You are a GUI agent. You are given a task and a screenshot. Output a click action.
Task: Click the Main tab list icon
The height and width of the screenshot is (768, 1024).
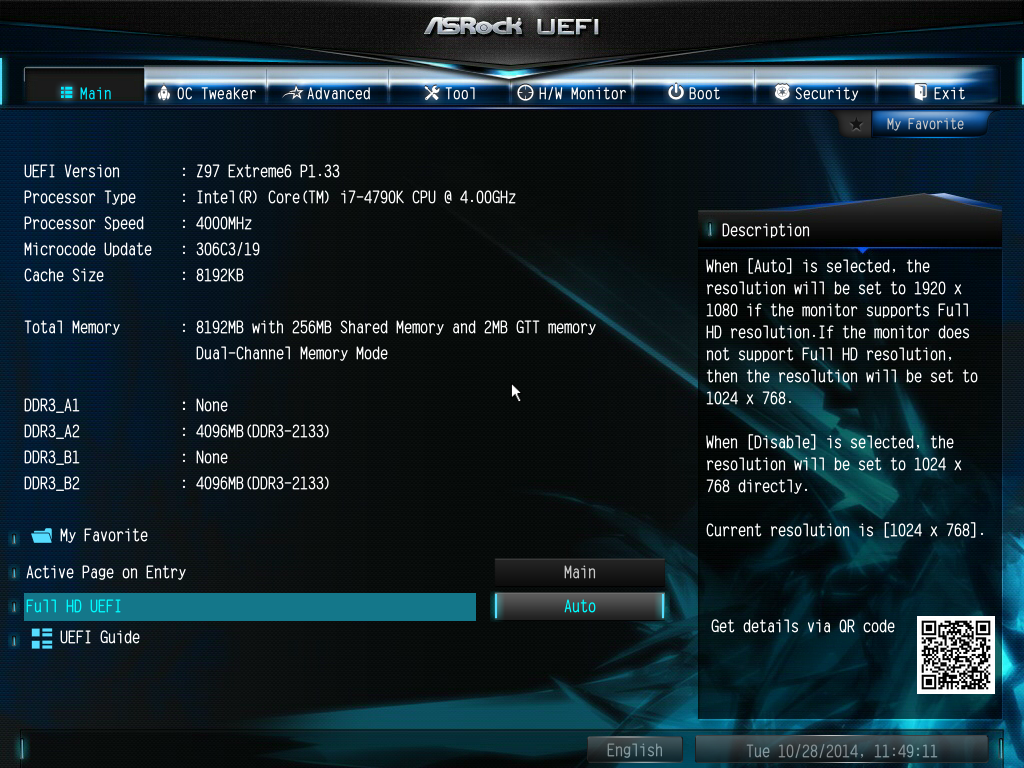click(x=67, y=93)
